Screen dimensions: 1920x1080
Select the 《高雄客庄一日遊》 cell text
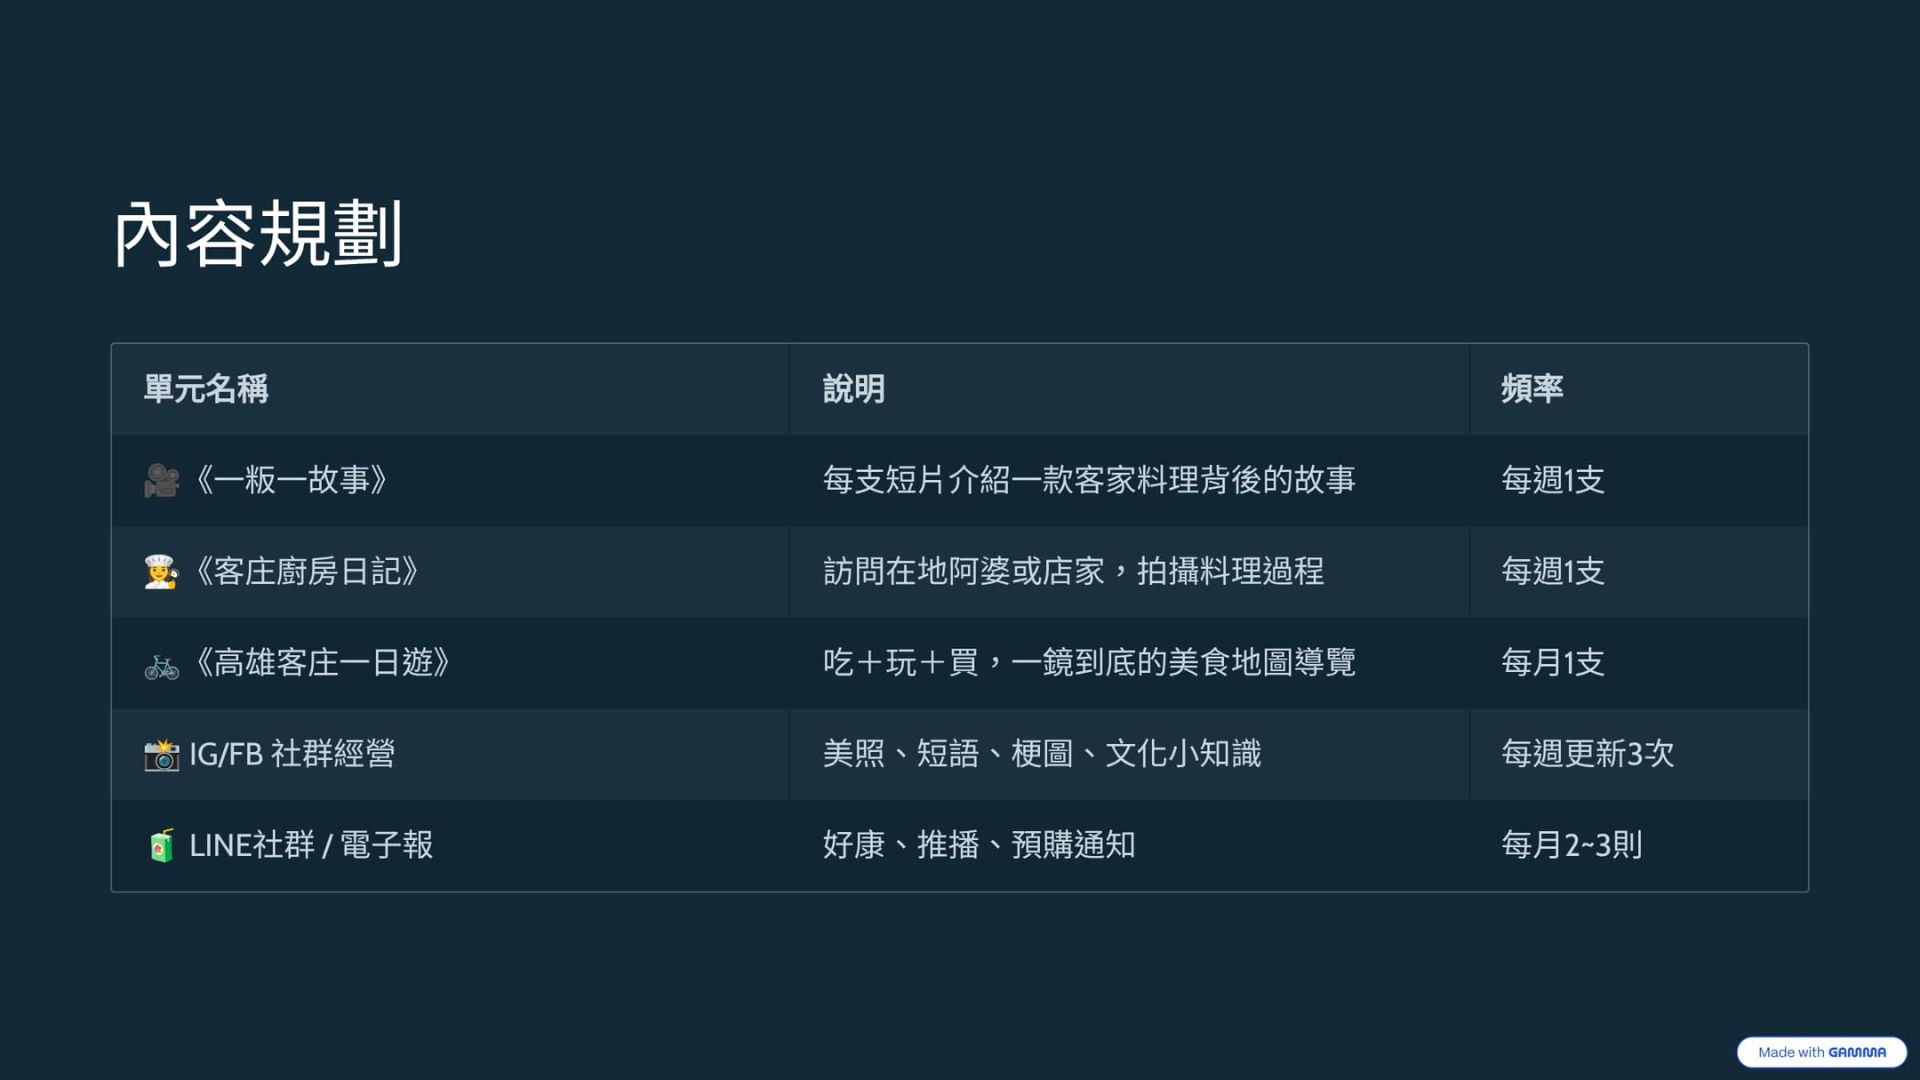(x=322, y=662)
